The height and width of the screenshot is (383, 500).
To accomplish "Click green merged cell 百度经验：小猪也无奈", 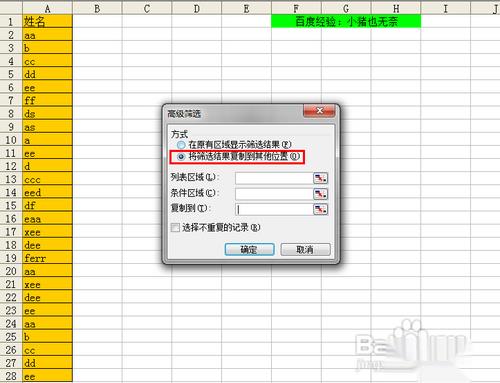I will (x=346, y=22).
